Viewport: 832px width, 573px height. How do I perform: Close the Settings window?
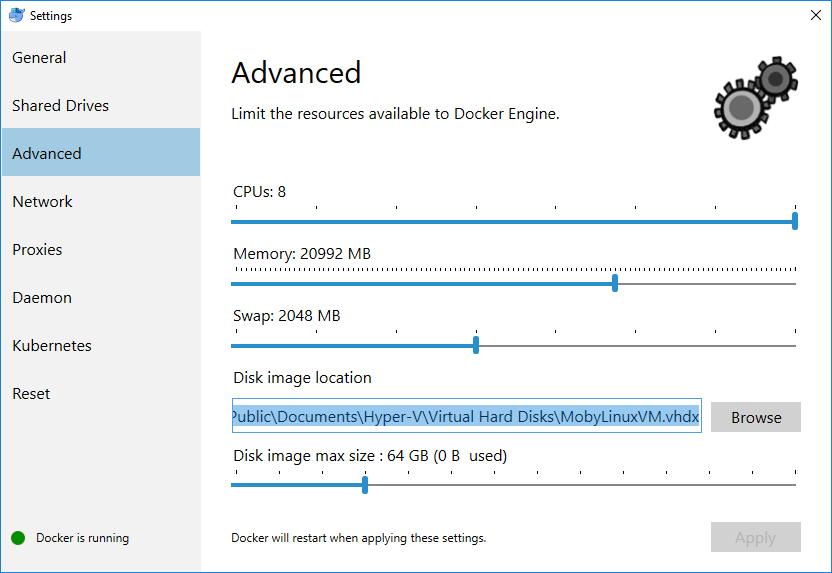tap(816, 15)
